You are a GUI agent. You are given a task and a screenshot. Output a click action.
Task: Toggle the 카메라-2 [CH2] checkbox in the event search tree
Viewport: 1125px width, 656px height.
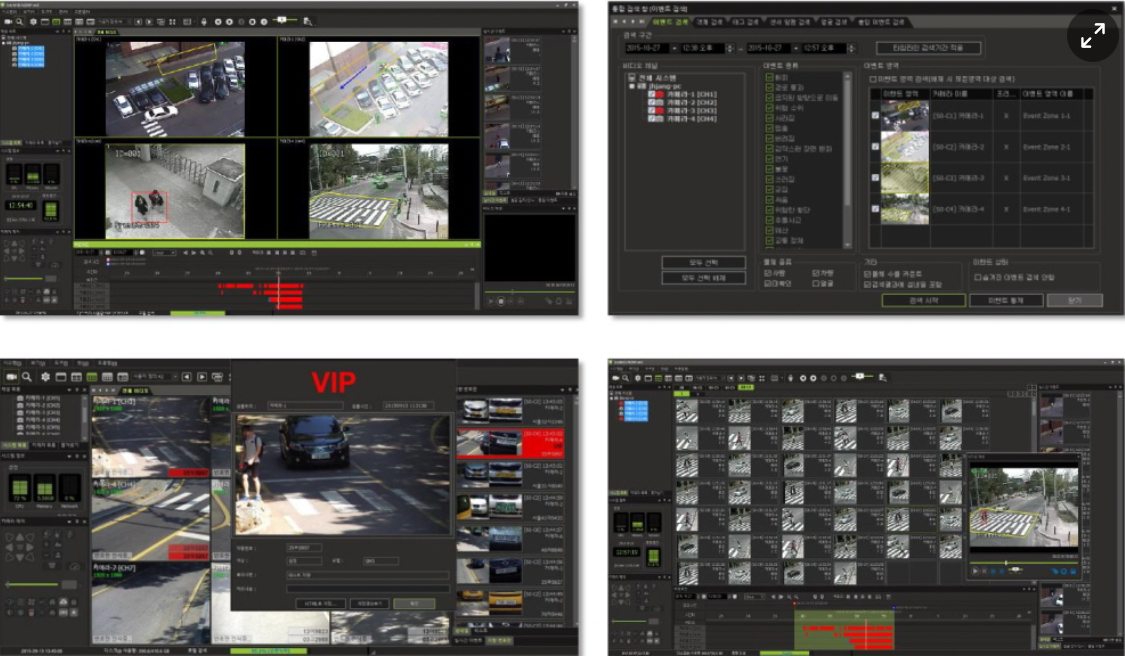651,102
